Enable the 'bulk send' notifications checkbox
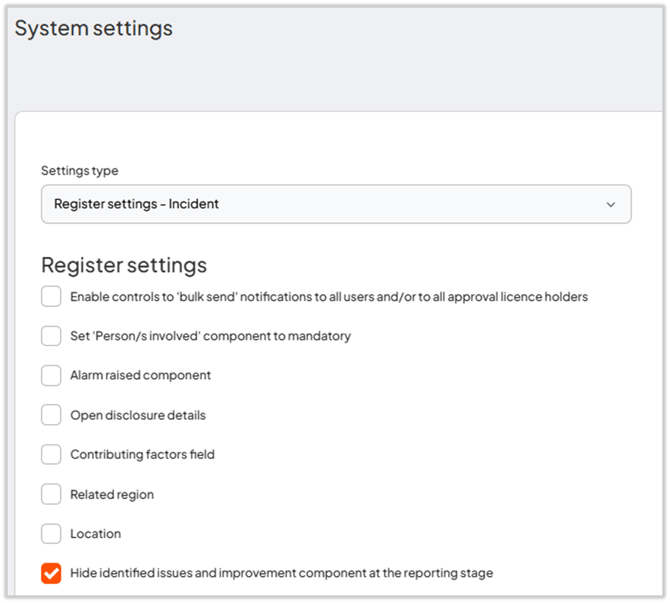The image size is (670, 603). tap(51, 297)
